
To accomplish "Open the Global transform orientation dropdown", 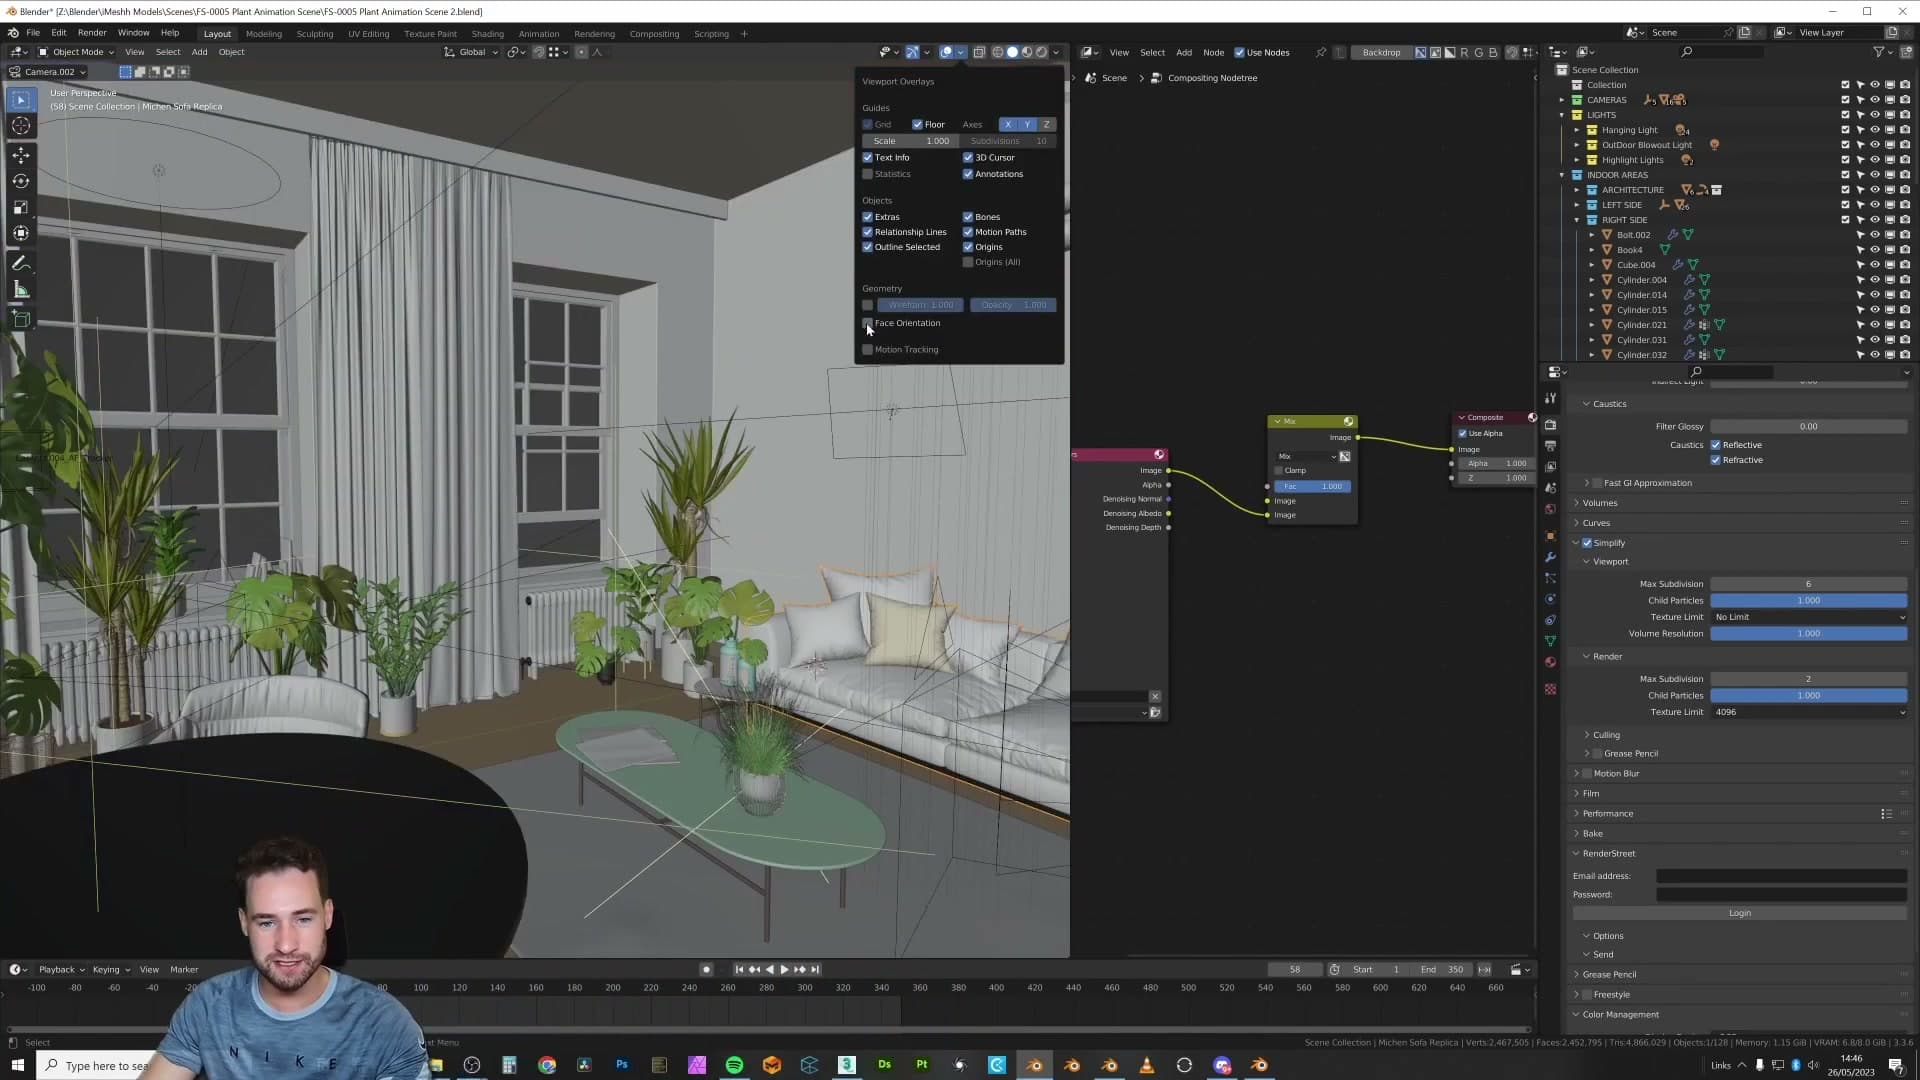I will click(471, 52).
